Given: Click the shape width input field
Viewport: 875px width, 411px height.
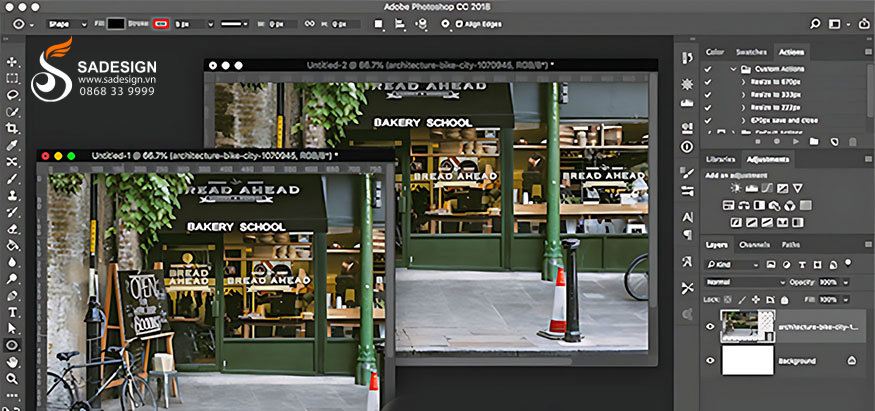Looking at the screenshot, I should 281,24.
